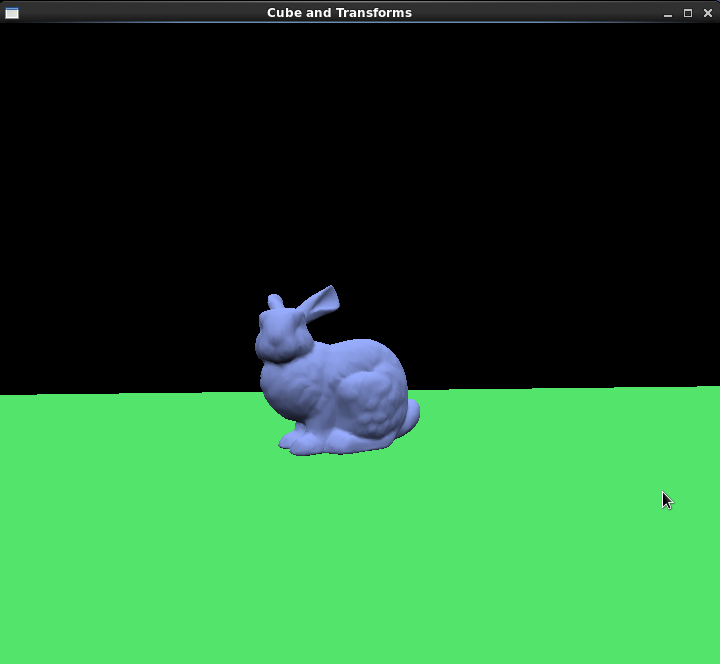This screenshot has height=664, width=720.
Task: Close the Cube and Transforms window
Action: pos(708,13)
